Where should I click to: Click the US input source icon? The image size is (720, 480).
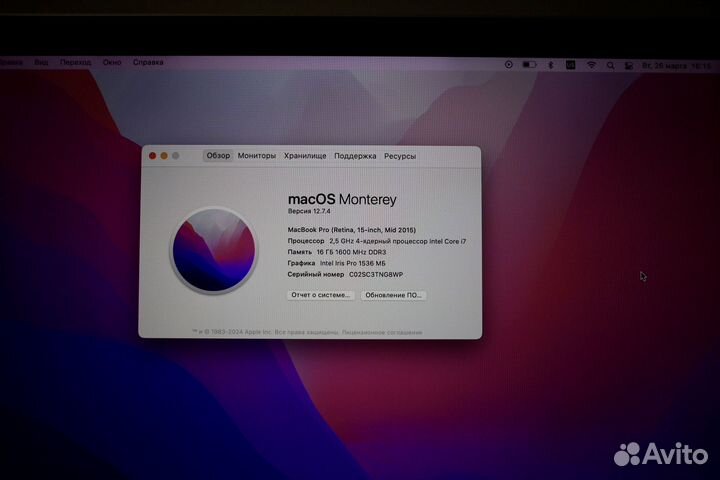coord(570,65)
